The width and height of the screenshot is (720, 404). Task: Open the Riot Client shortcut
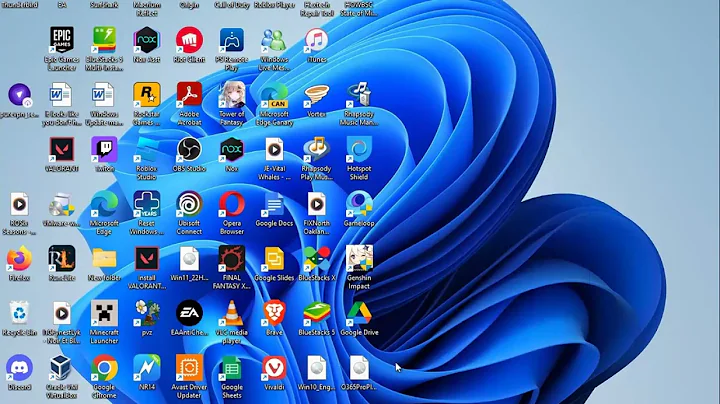(189, 40)
